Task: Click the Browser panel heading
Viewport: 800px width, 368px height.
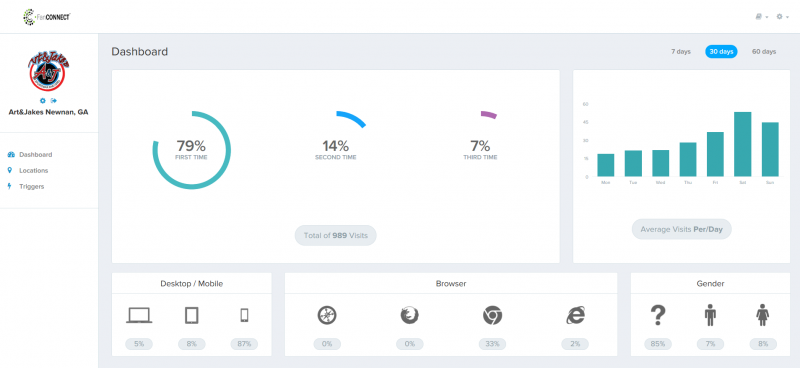Action: tap(451, 283)
